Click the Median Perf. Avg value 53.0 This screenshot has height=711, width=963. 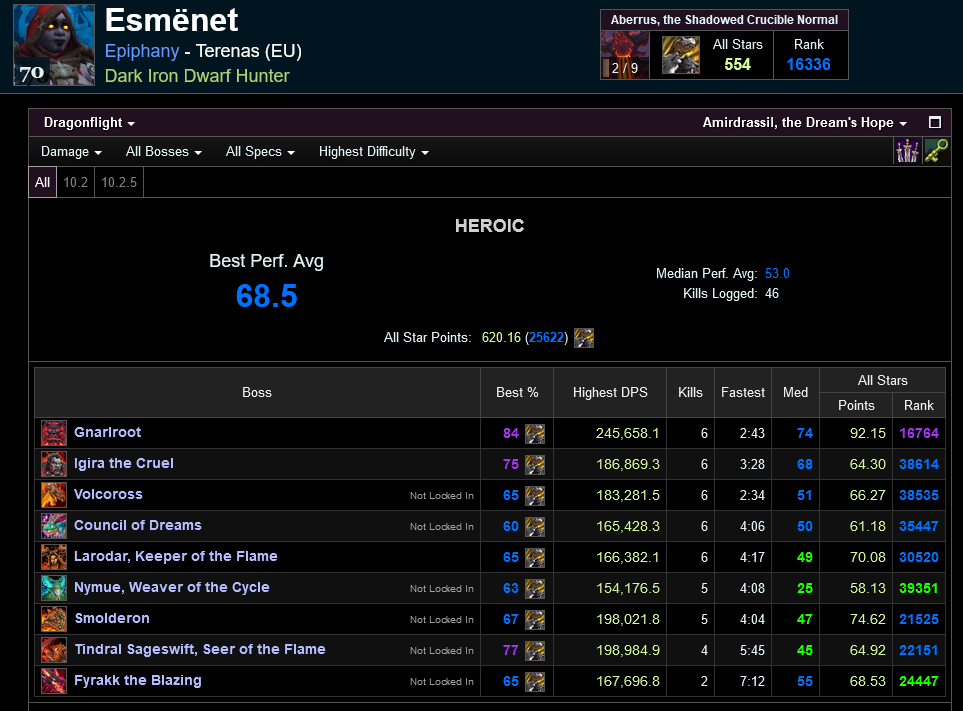[777, 274]
